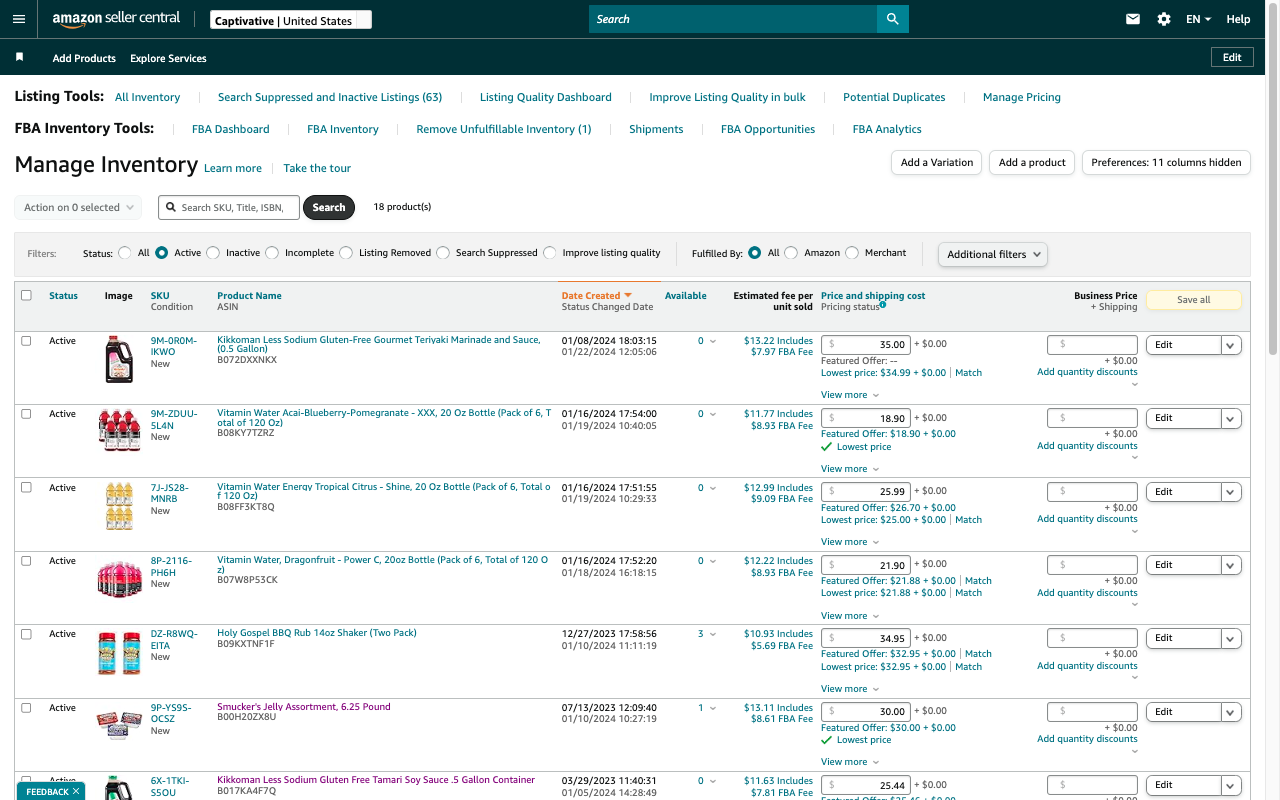Viewport: 1280px width, 800px height.
Task: Open the Action on 0 selected dropdown
Action: 78,208
